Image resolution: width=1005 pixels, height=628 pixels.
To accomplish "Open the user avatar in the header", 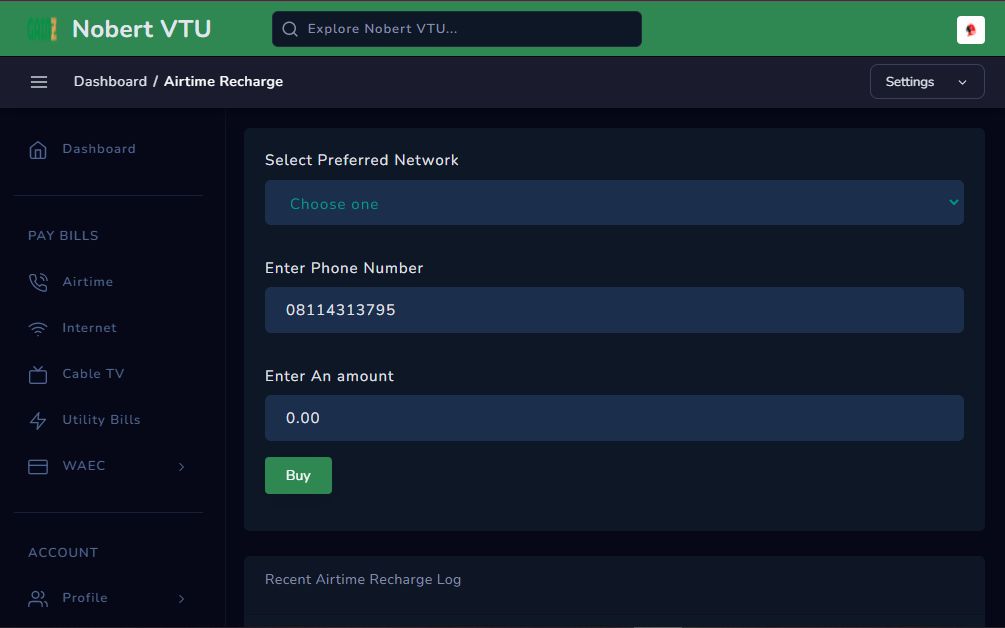I will click(970, 30).
